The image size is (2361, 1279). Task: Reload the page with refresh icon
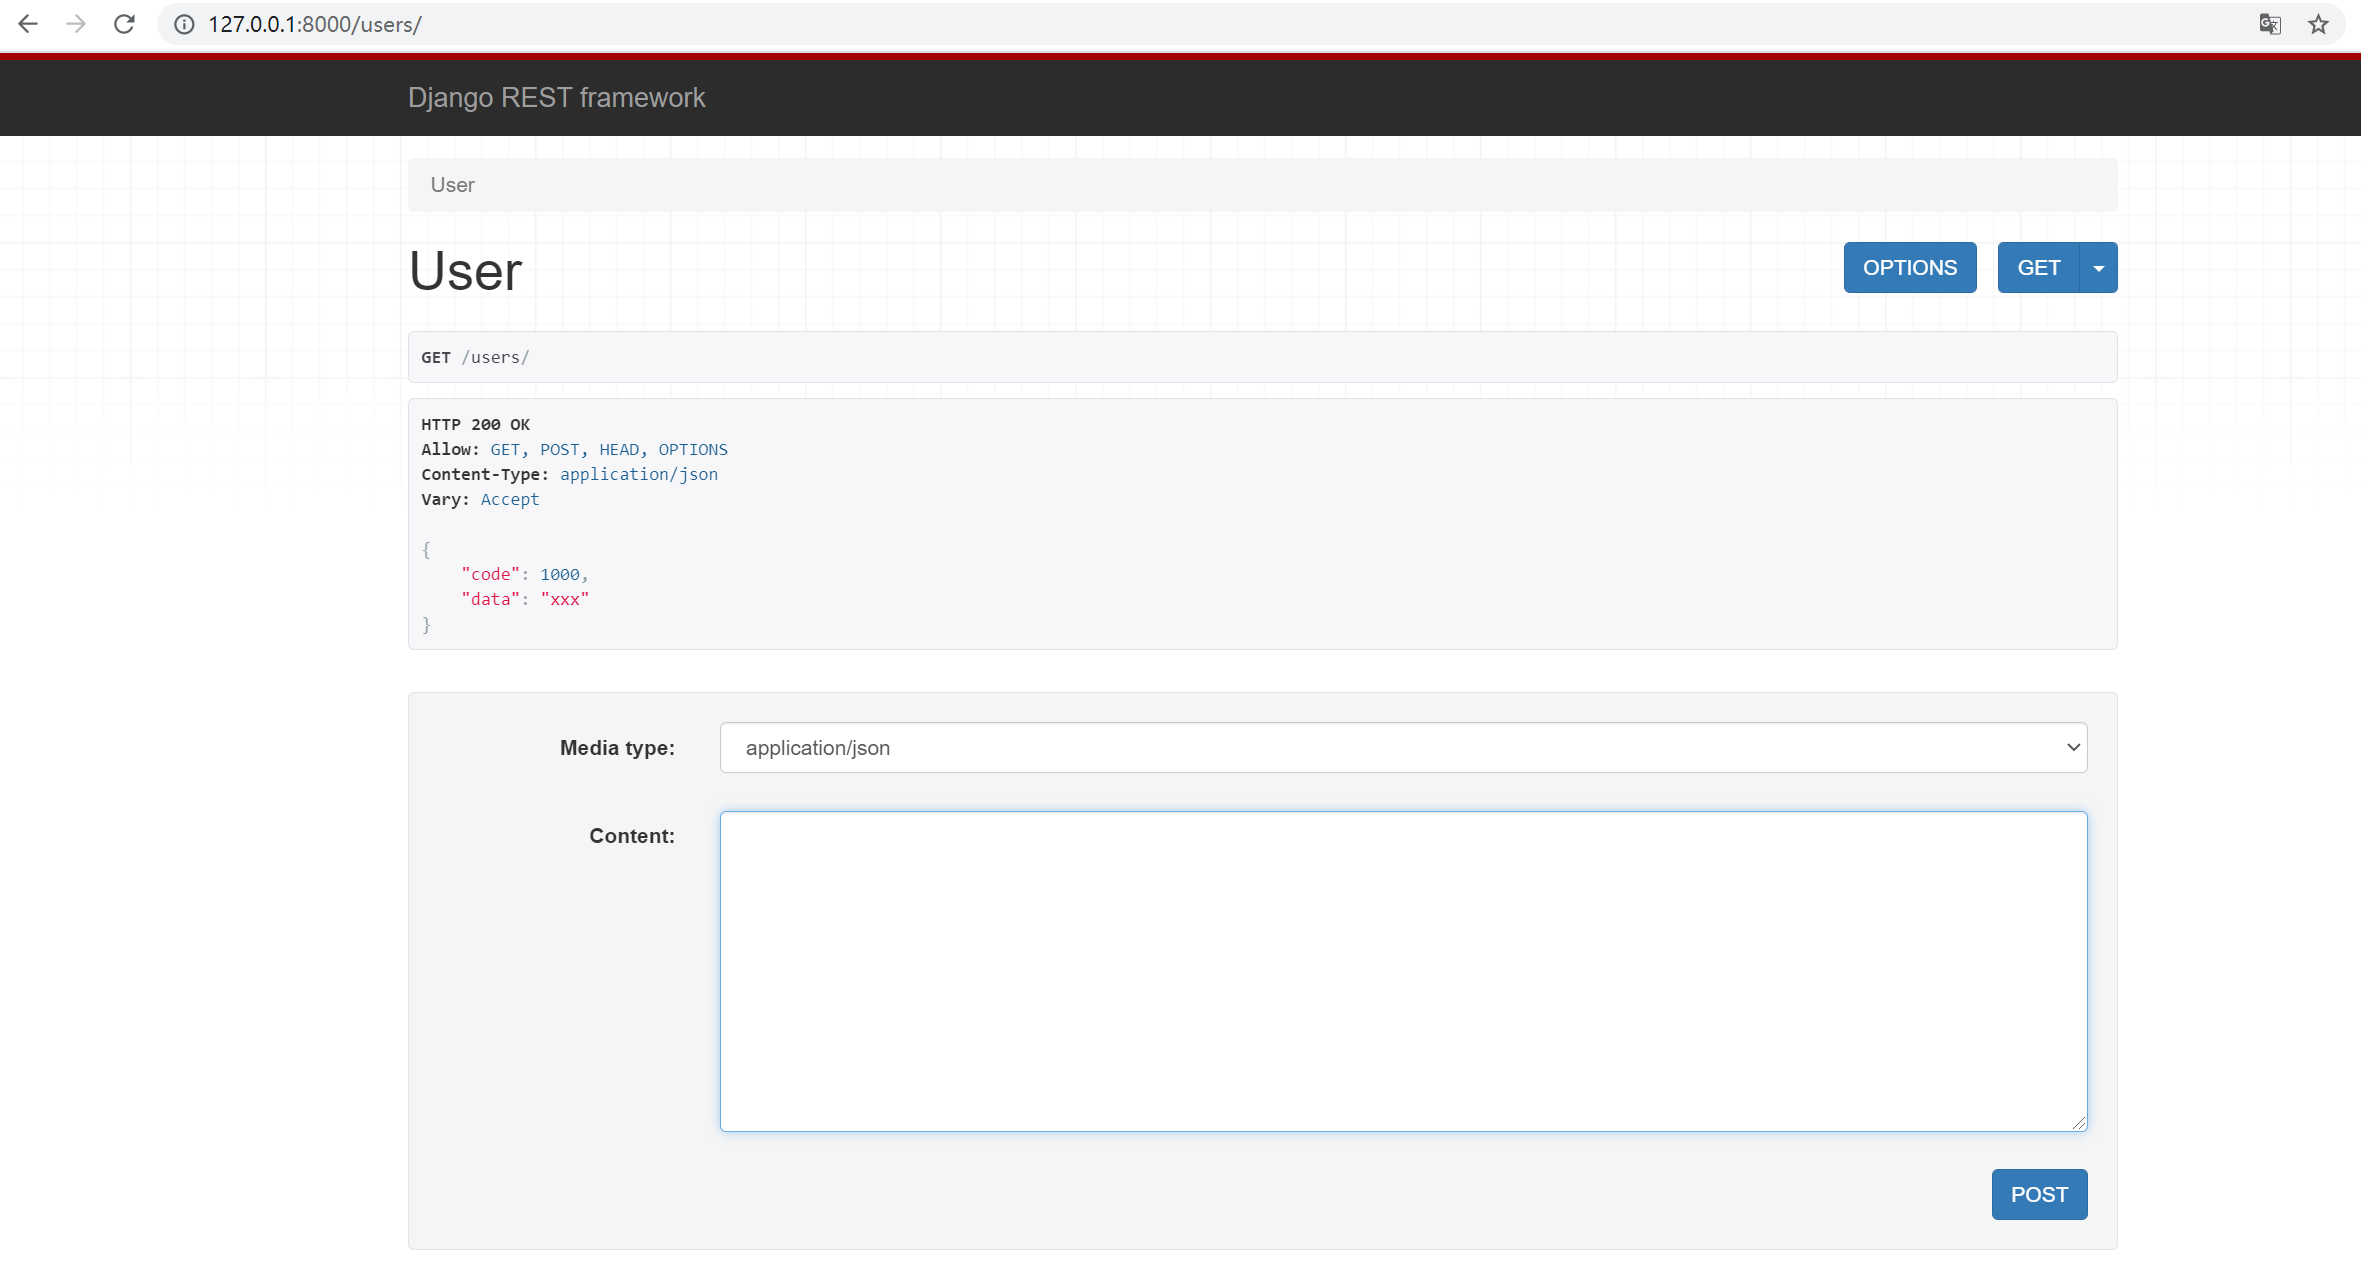click(x=124, y=24)
